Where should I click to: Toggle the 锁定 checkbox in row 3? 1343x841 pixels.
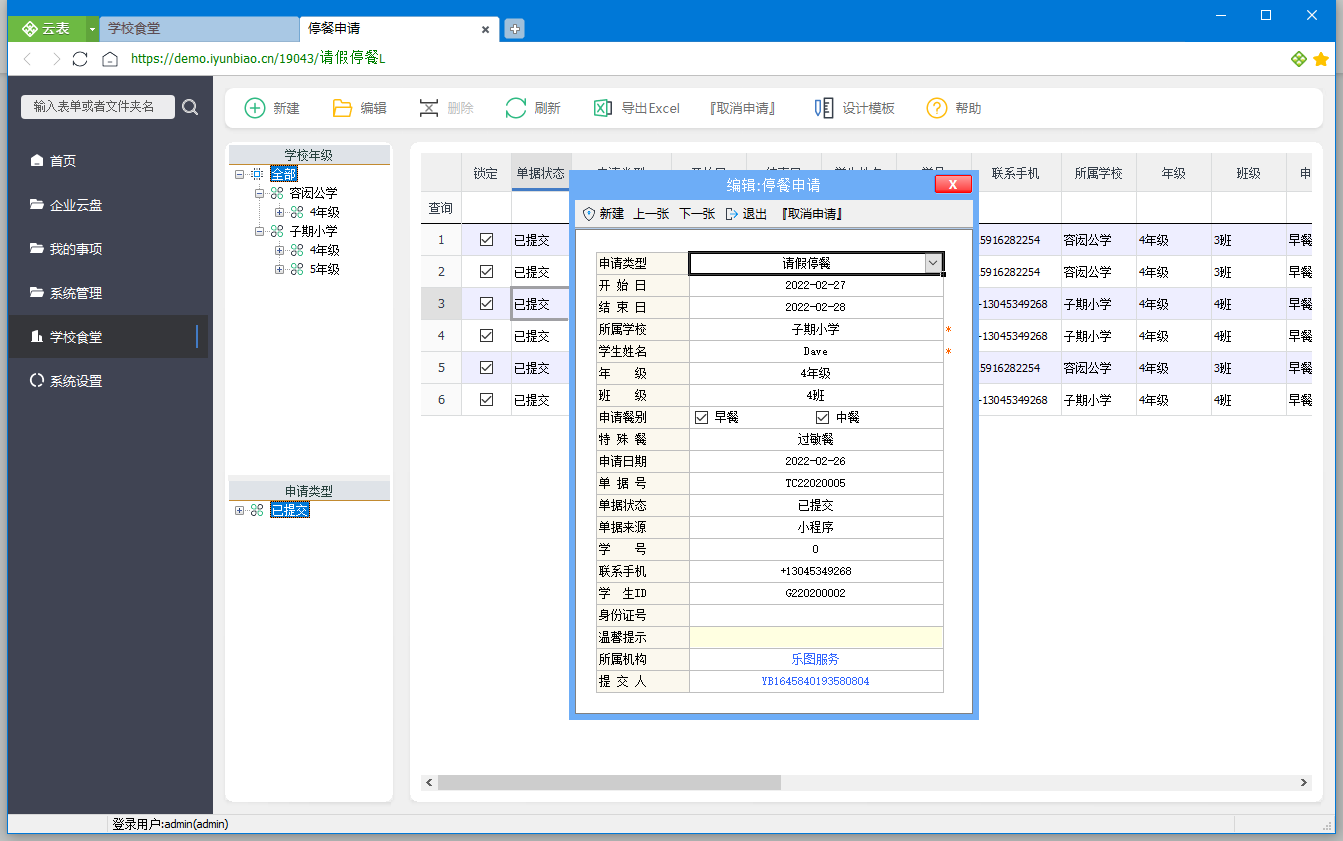[x=486, y=304]
